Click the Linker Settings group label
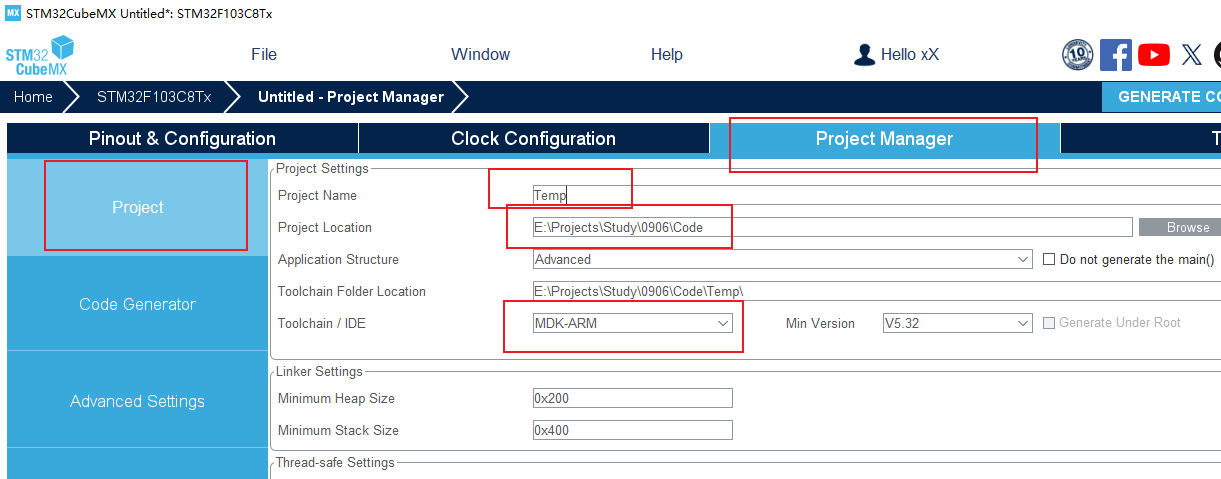Image resolution: width=1221 pixels, height=479 pixels. [x=319, y=372]
